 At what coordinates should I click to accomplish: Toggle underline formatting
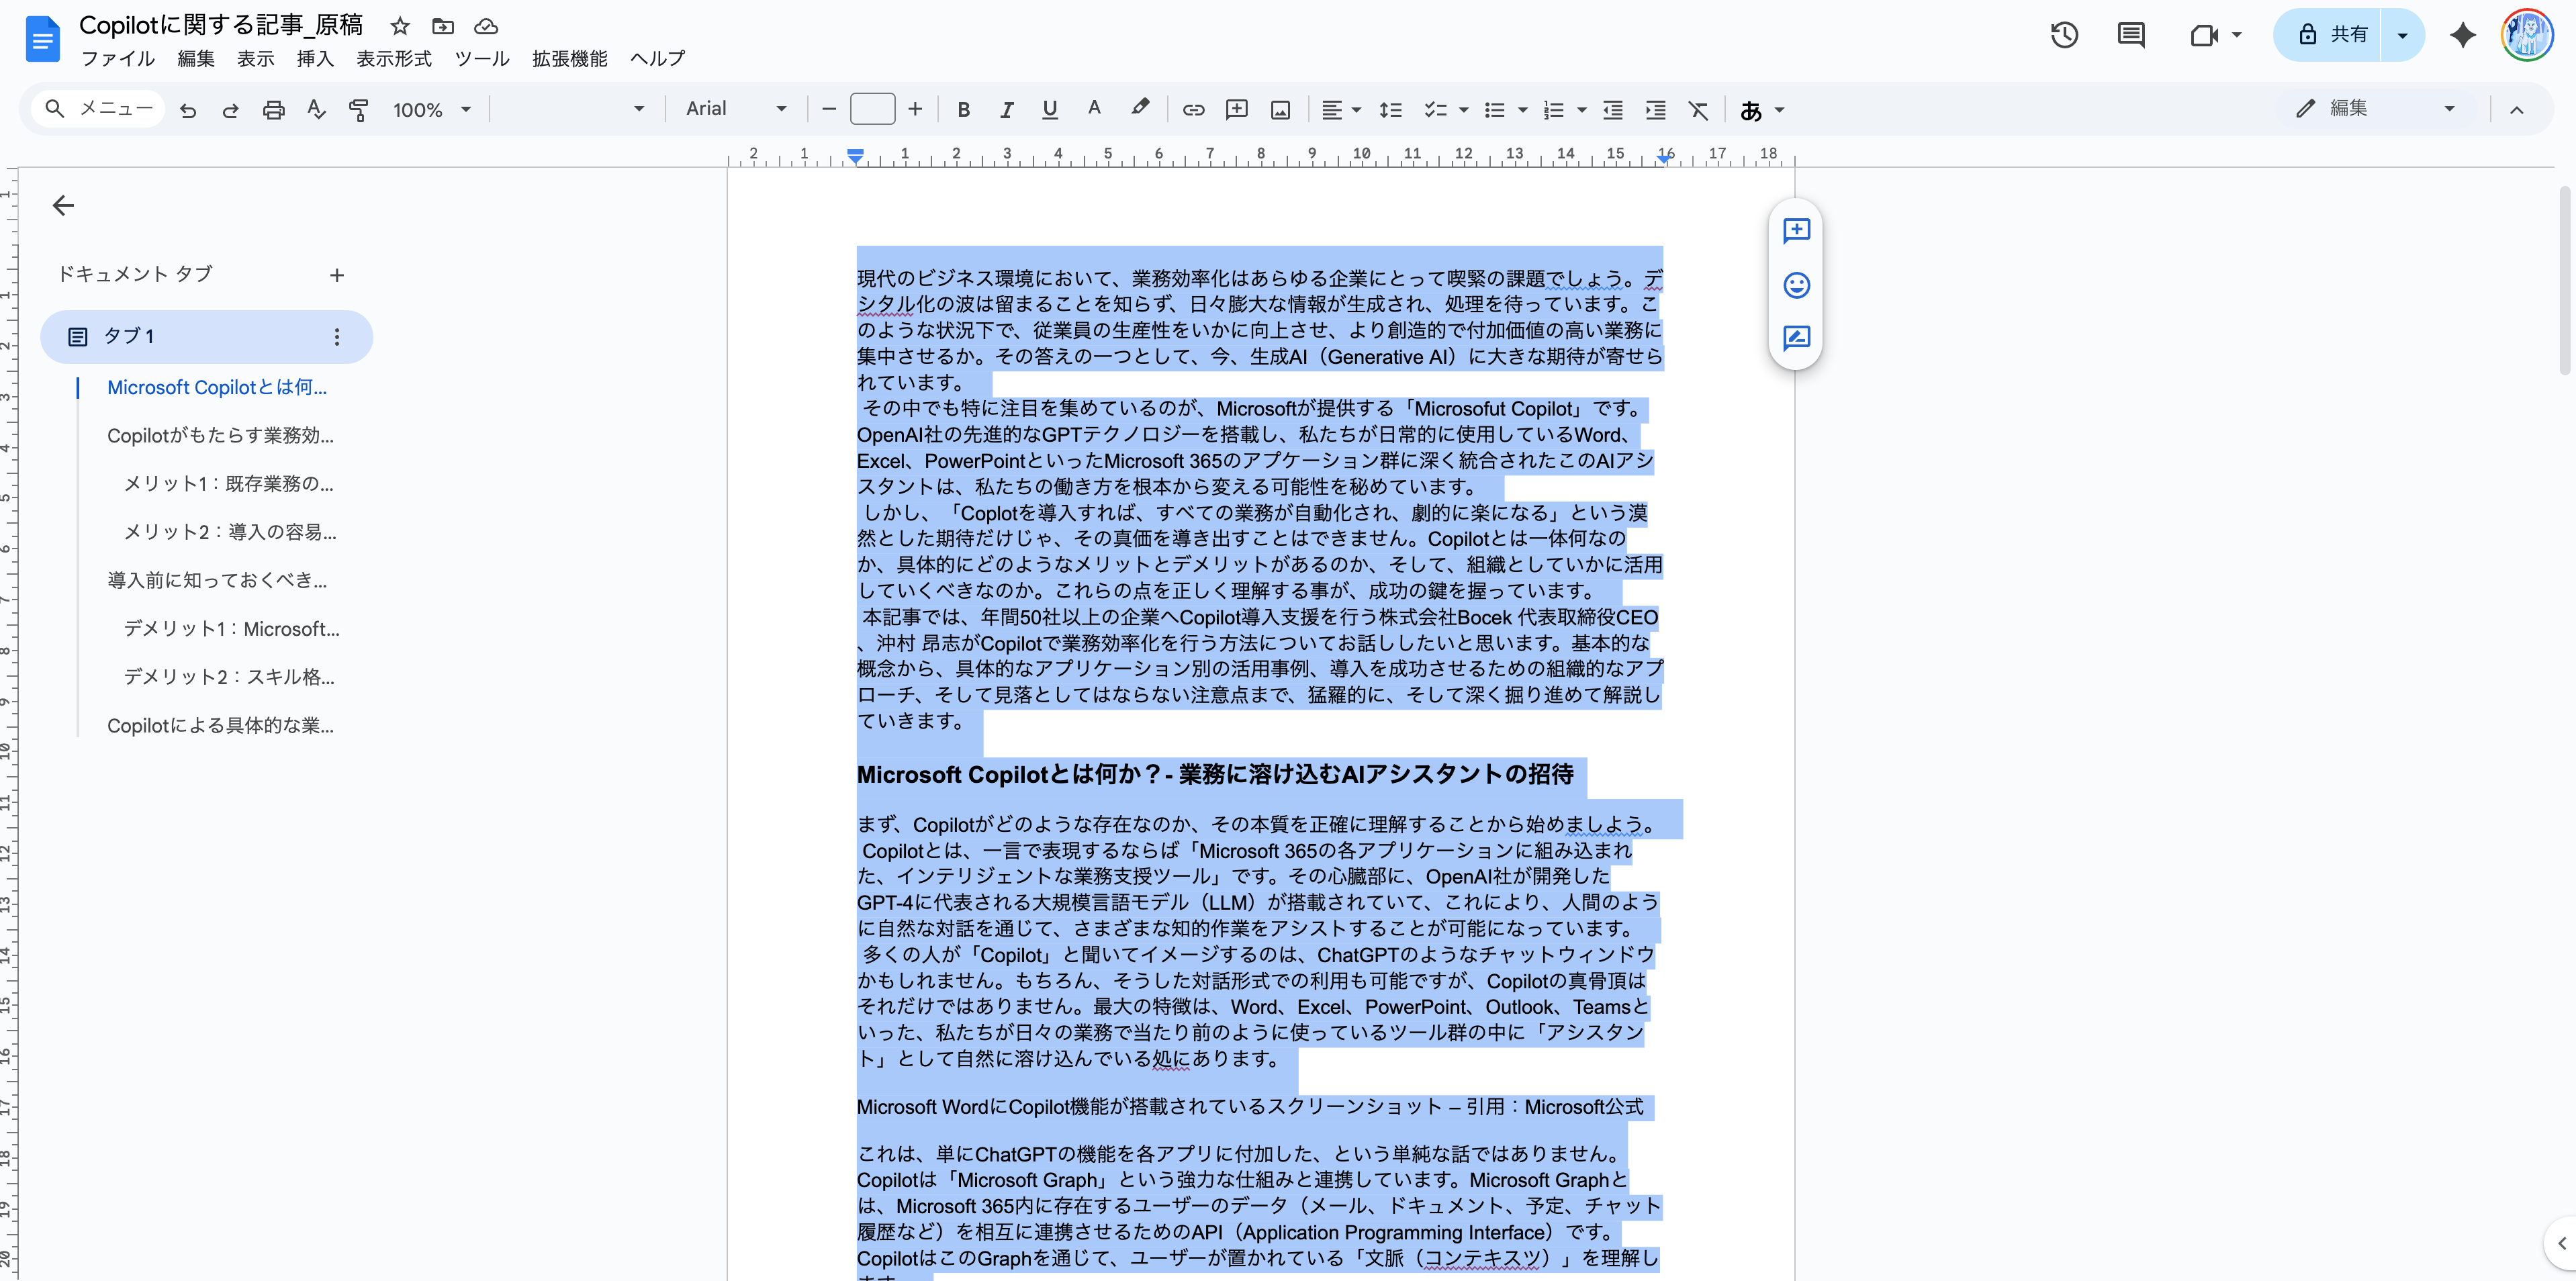[x=1050, y=109]
